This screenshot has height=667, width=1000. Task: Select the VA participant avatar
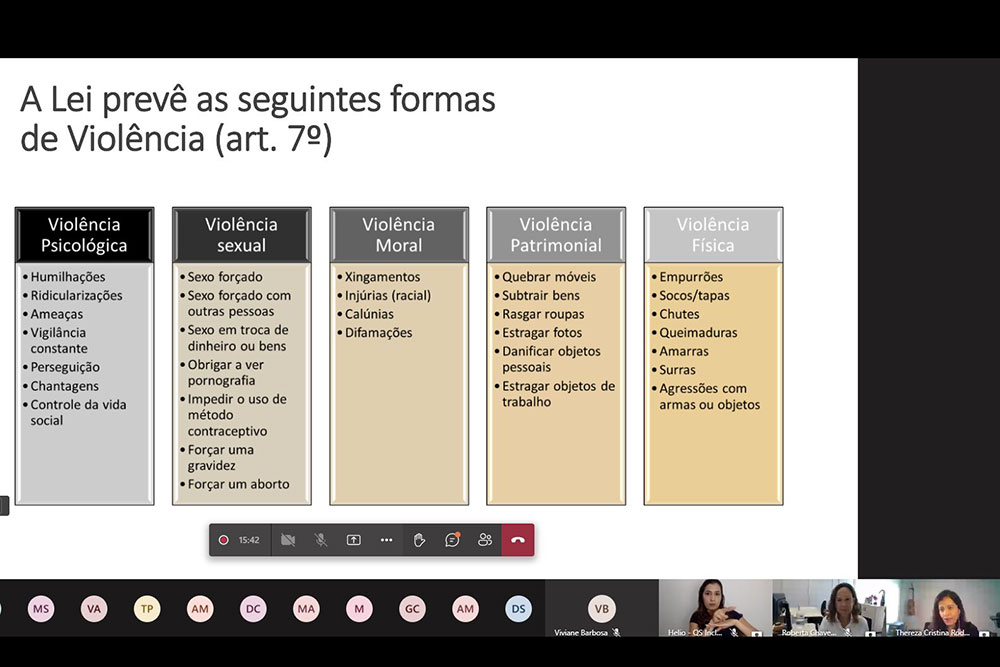[x=94, y=608]
